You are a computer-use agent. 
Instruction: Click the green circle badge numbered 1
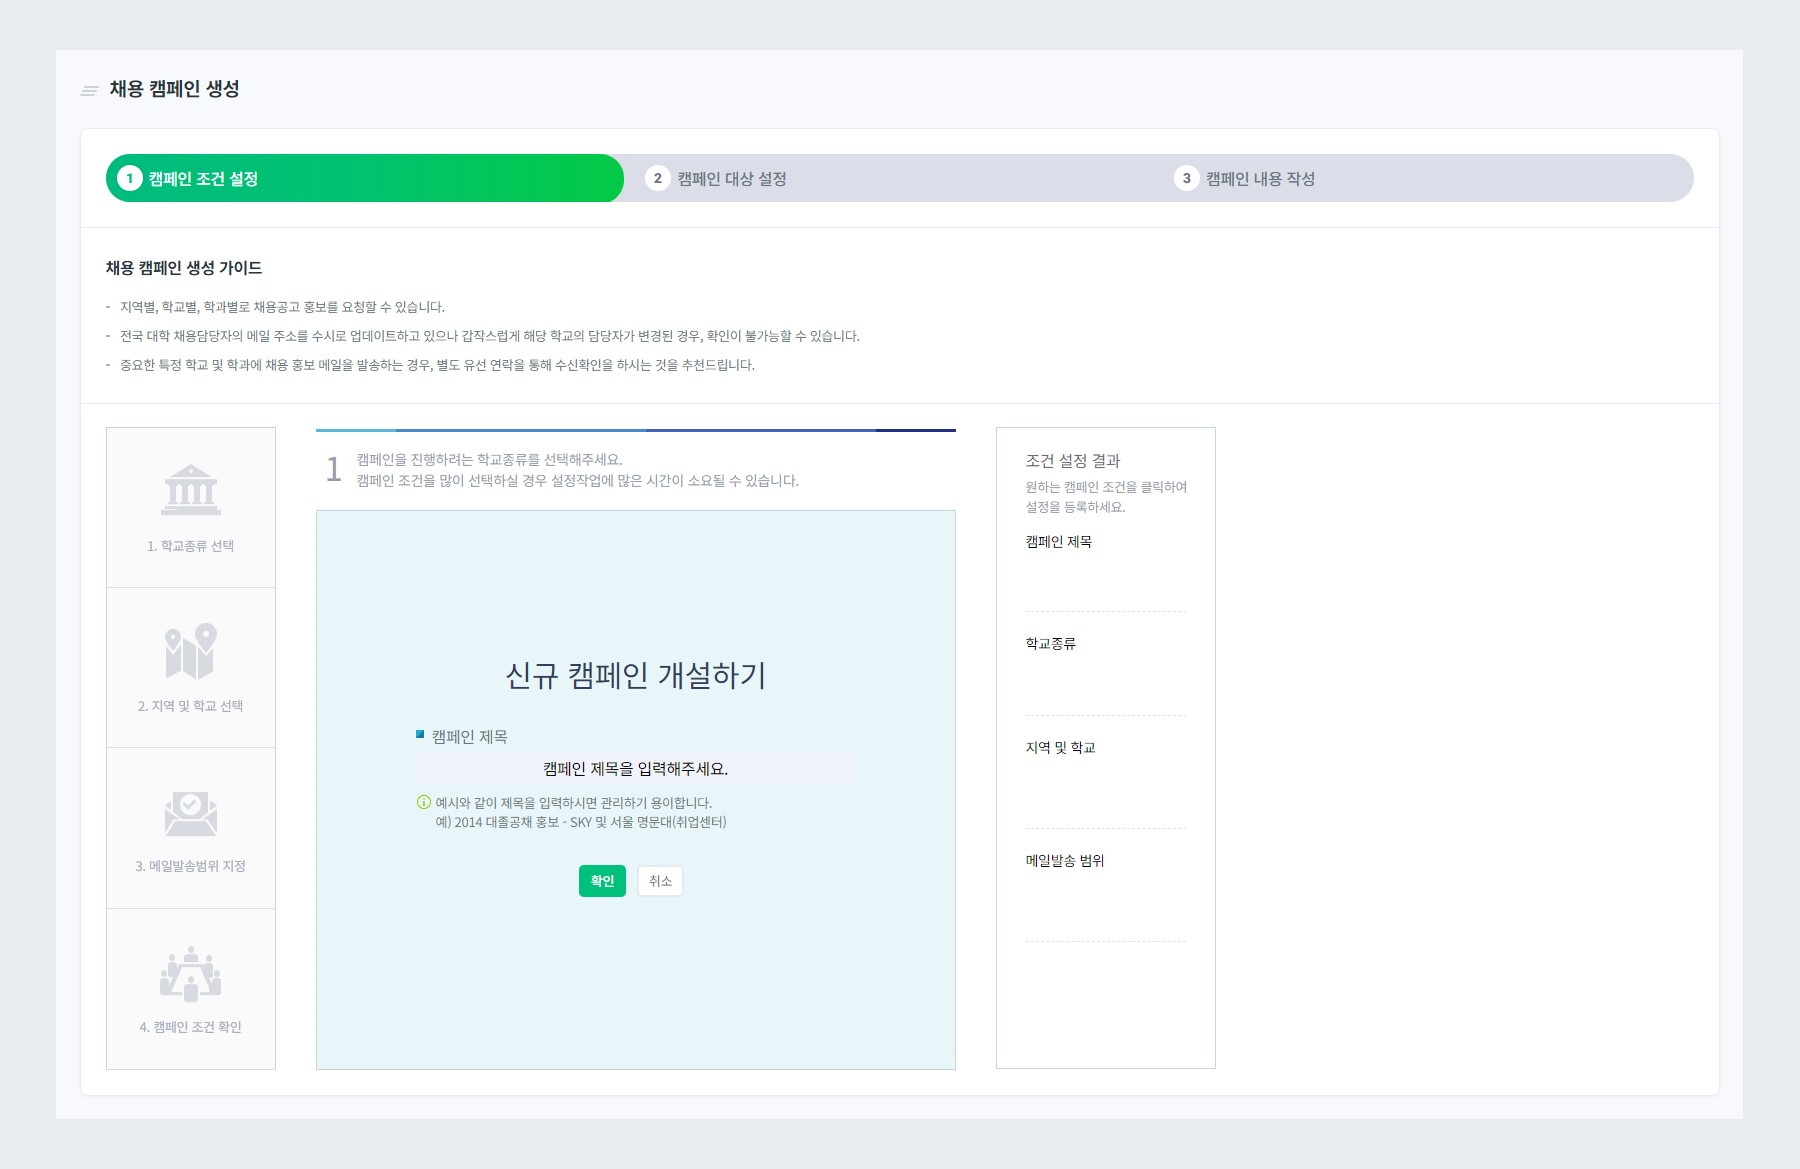point(128,178)
